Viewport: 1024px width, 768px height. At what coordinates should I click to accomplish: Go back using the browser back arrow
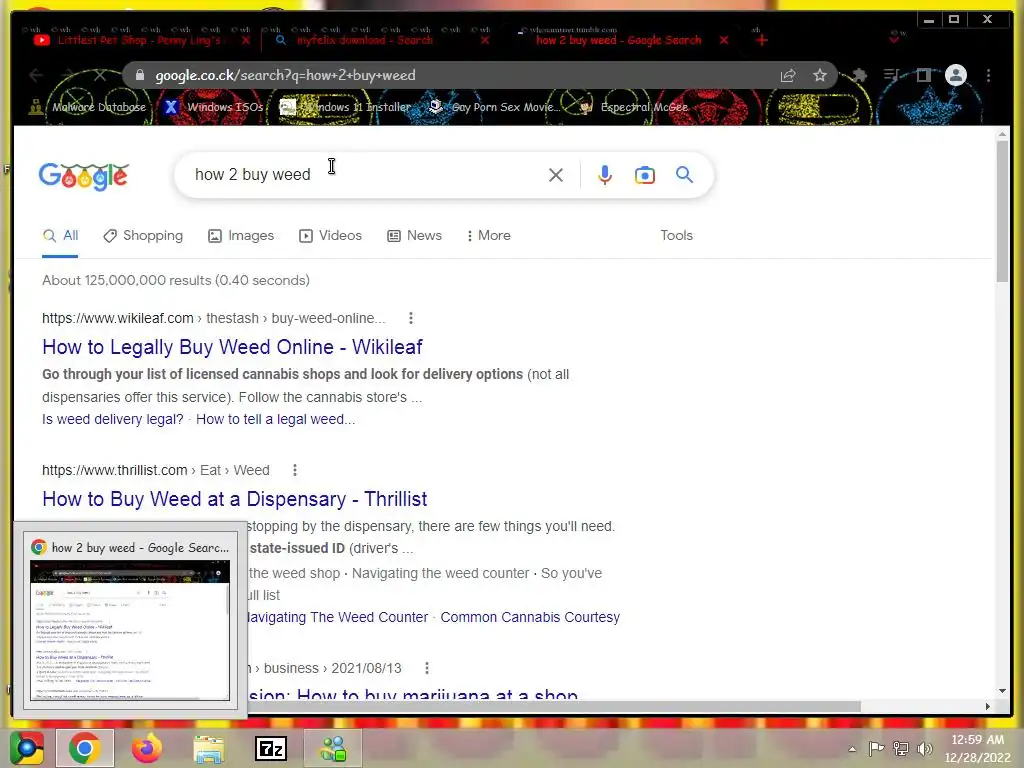click(x=36, y=75)
